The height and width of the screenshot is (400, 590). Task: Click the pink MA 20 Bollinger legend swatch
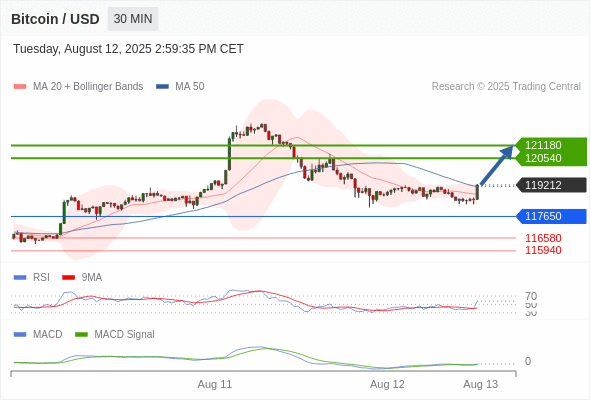[x=20, y=87]
